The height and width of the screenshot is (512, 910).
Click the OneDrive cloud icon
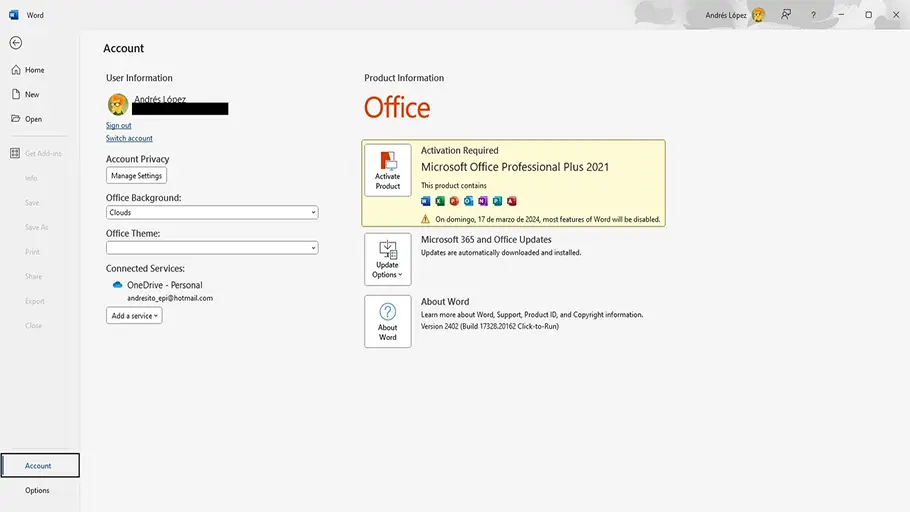(x=117, y=285)
